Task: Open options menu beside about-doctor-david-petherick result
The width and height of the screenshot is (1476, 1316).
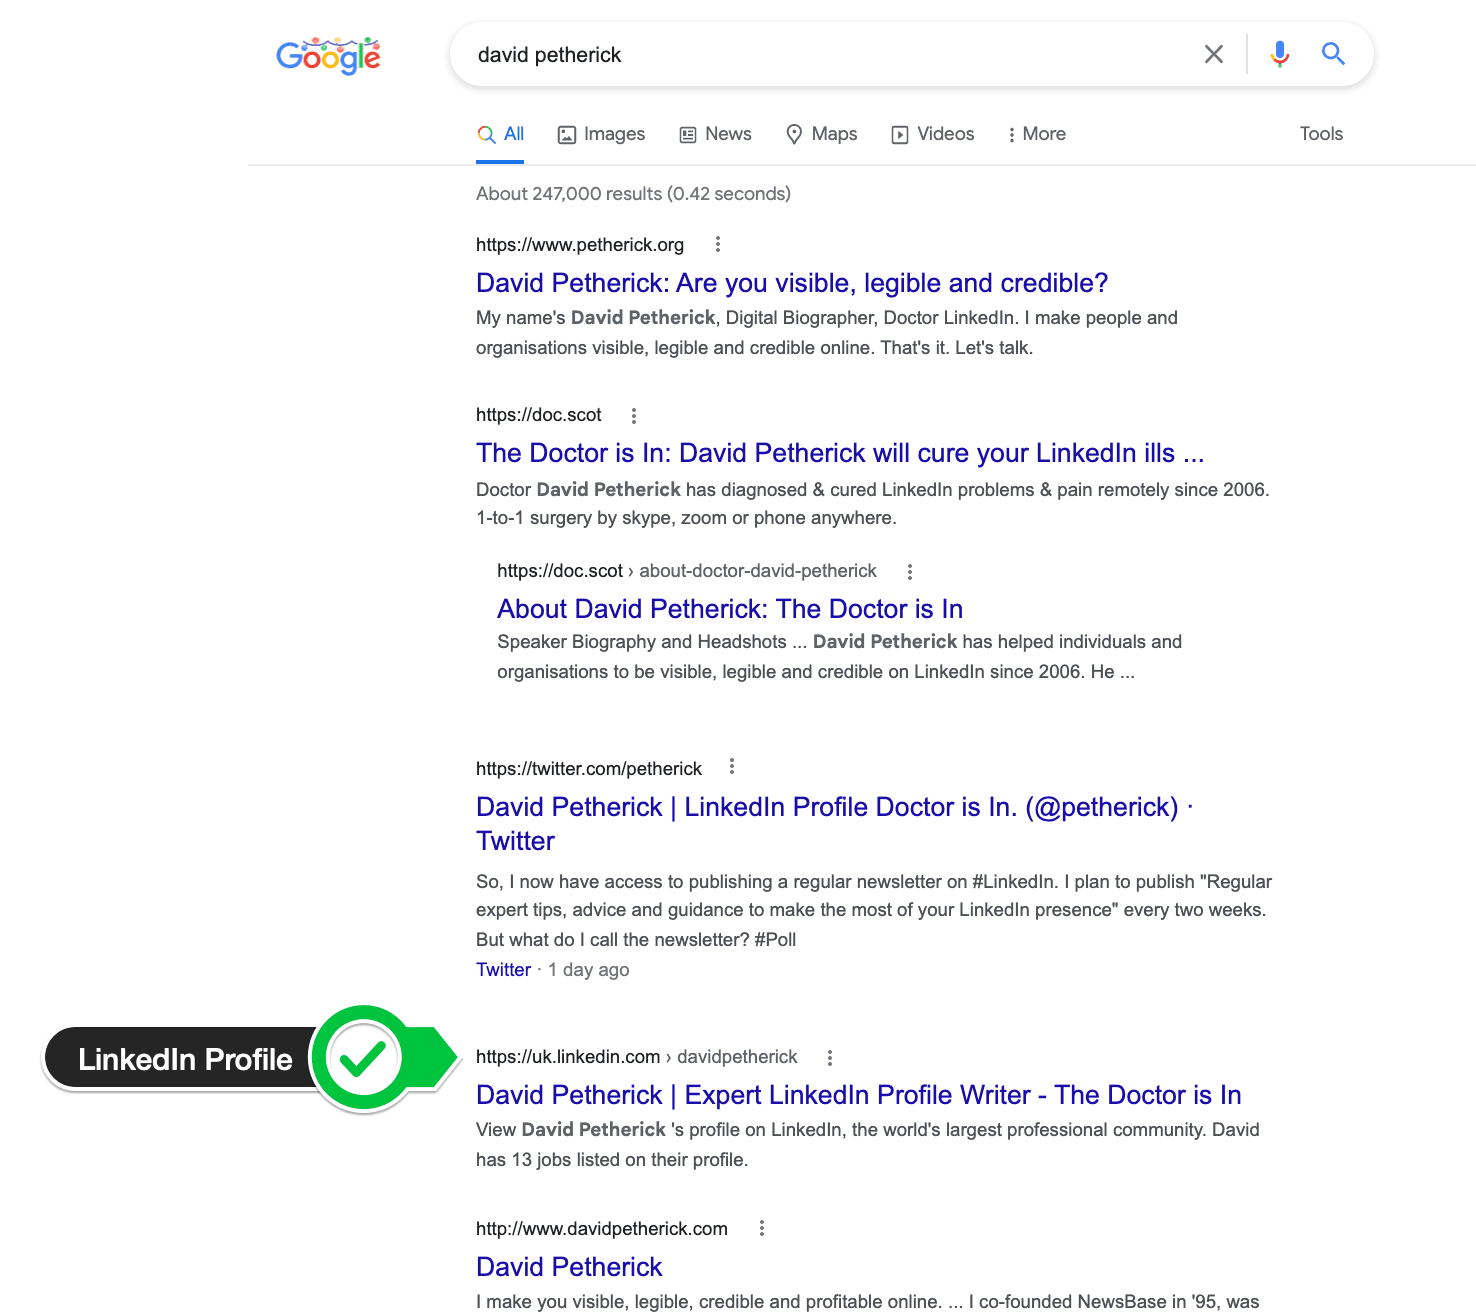Action: coord(909,572)
